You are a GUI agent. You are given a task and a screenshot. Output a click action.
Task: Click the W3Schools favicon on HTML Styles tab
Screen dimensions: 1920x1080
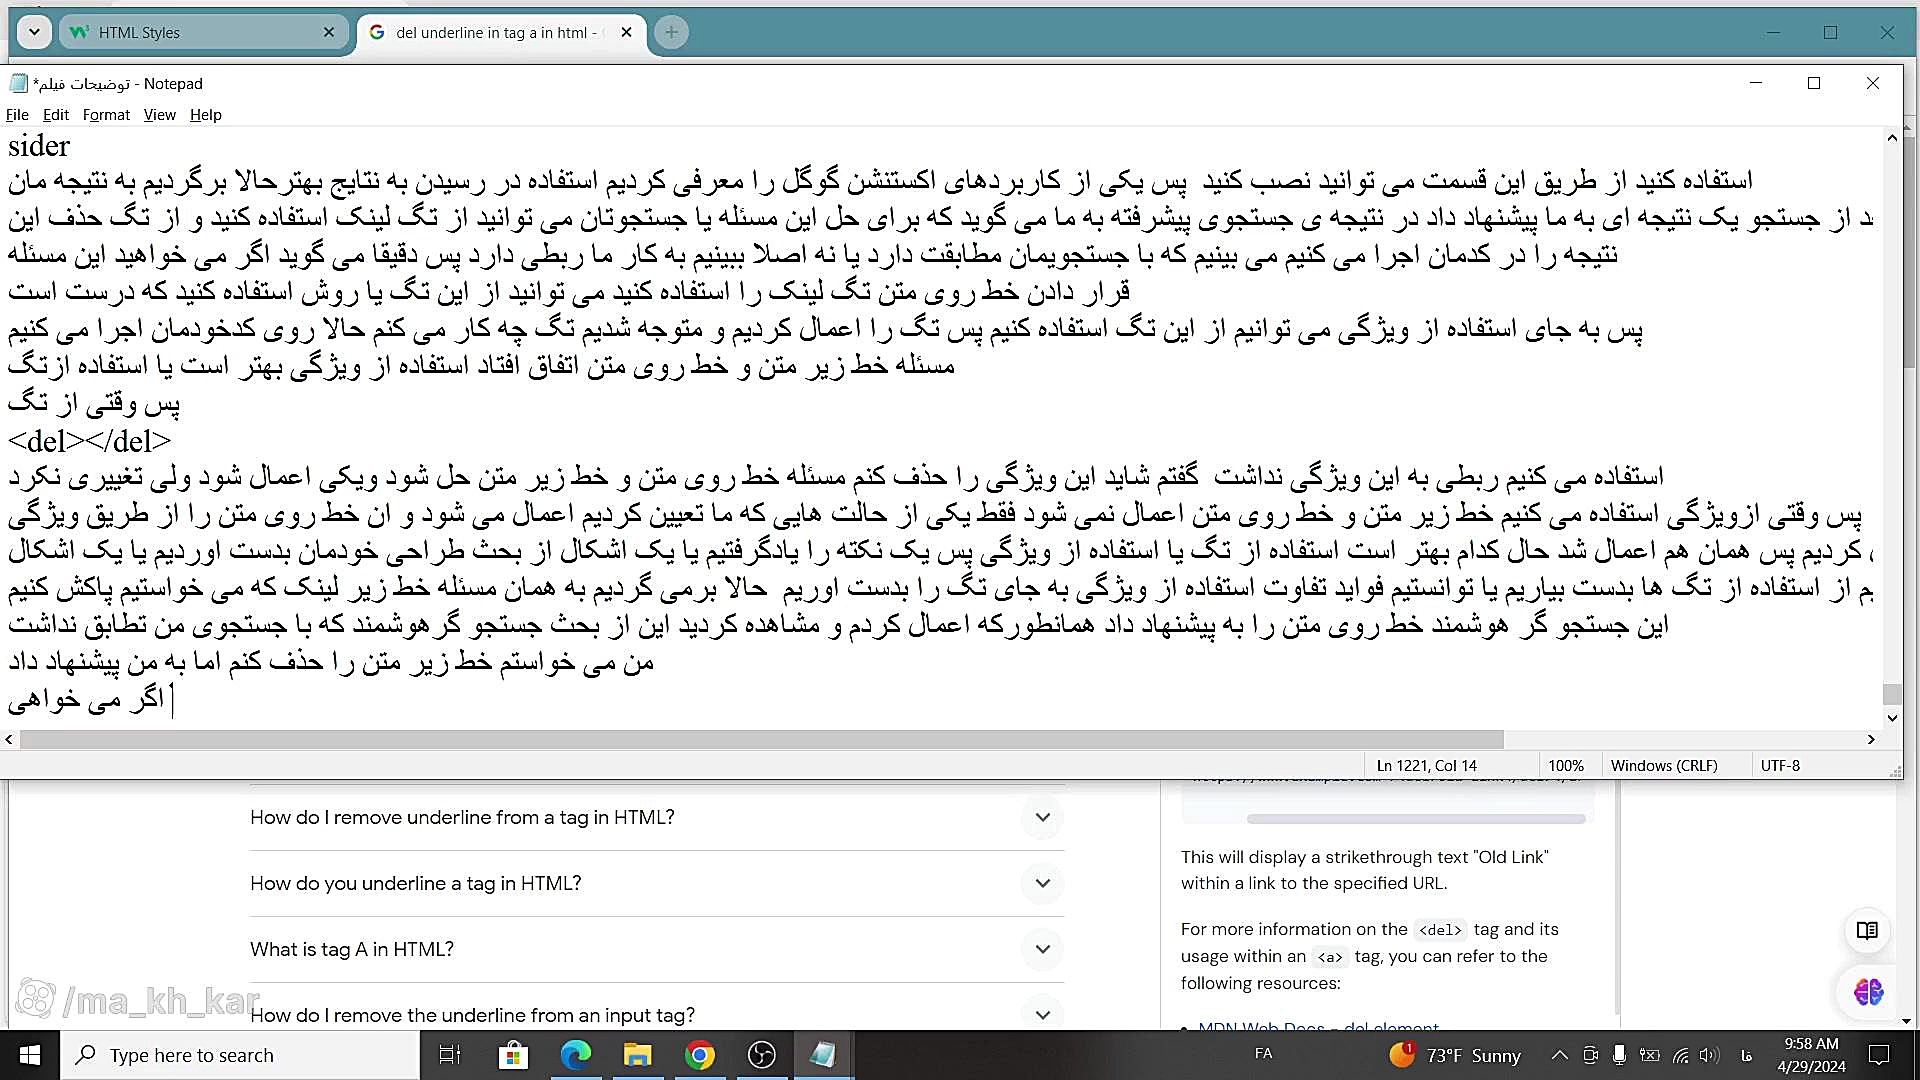[80, 32]
